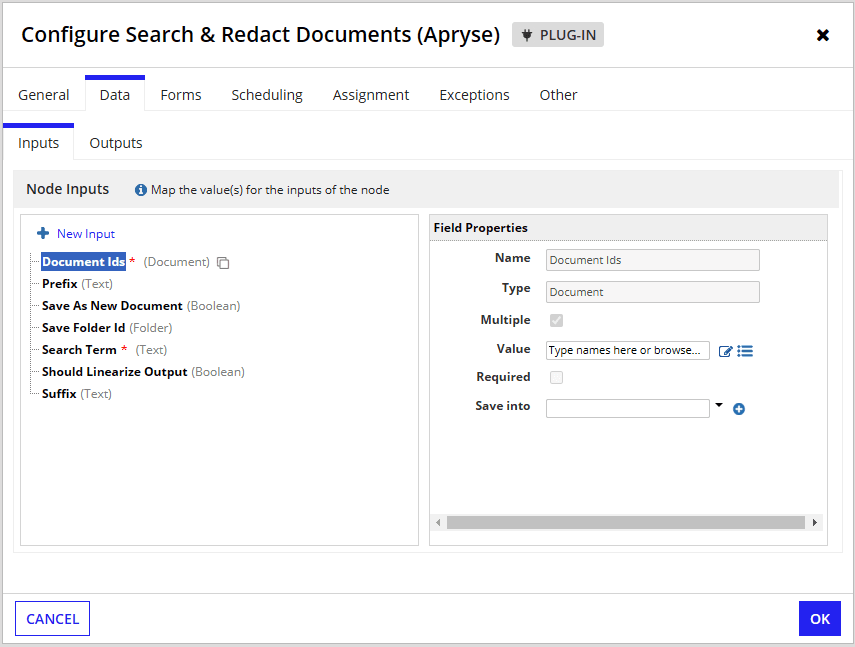Open the Save into combo box

[627, 408]
